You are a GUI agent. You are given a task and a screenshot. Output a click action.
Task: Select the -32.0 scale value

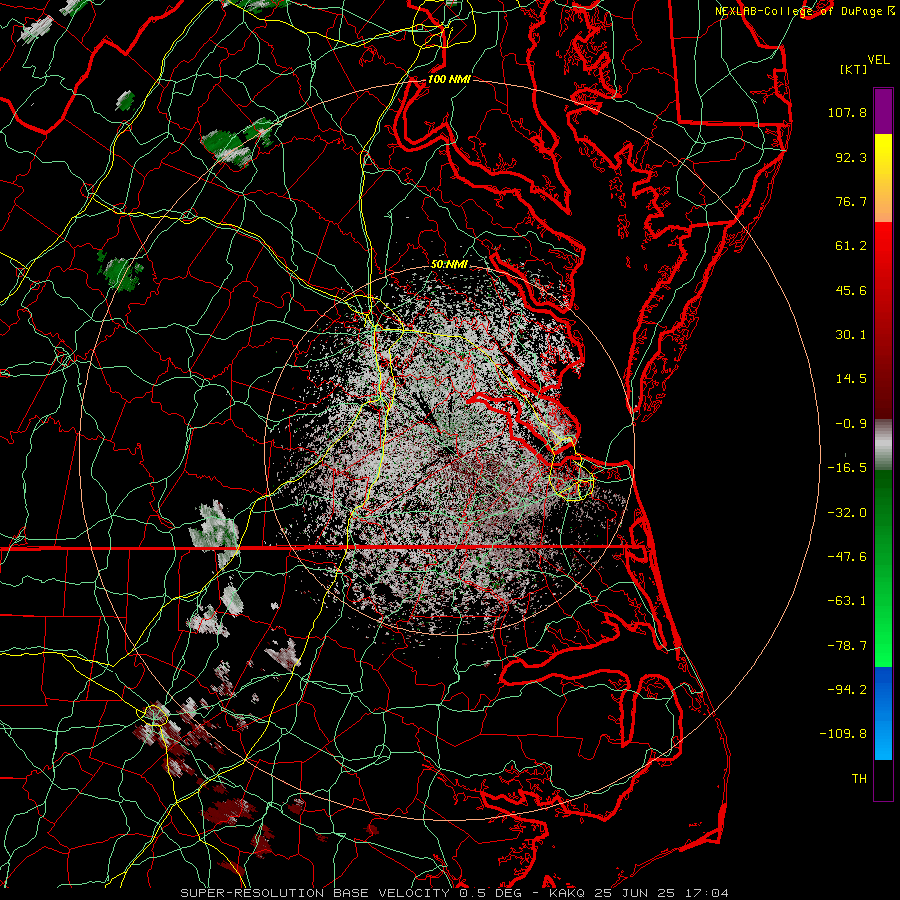(847, 513)
